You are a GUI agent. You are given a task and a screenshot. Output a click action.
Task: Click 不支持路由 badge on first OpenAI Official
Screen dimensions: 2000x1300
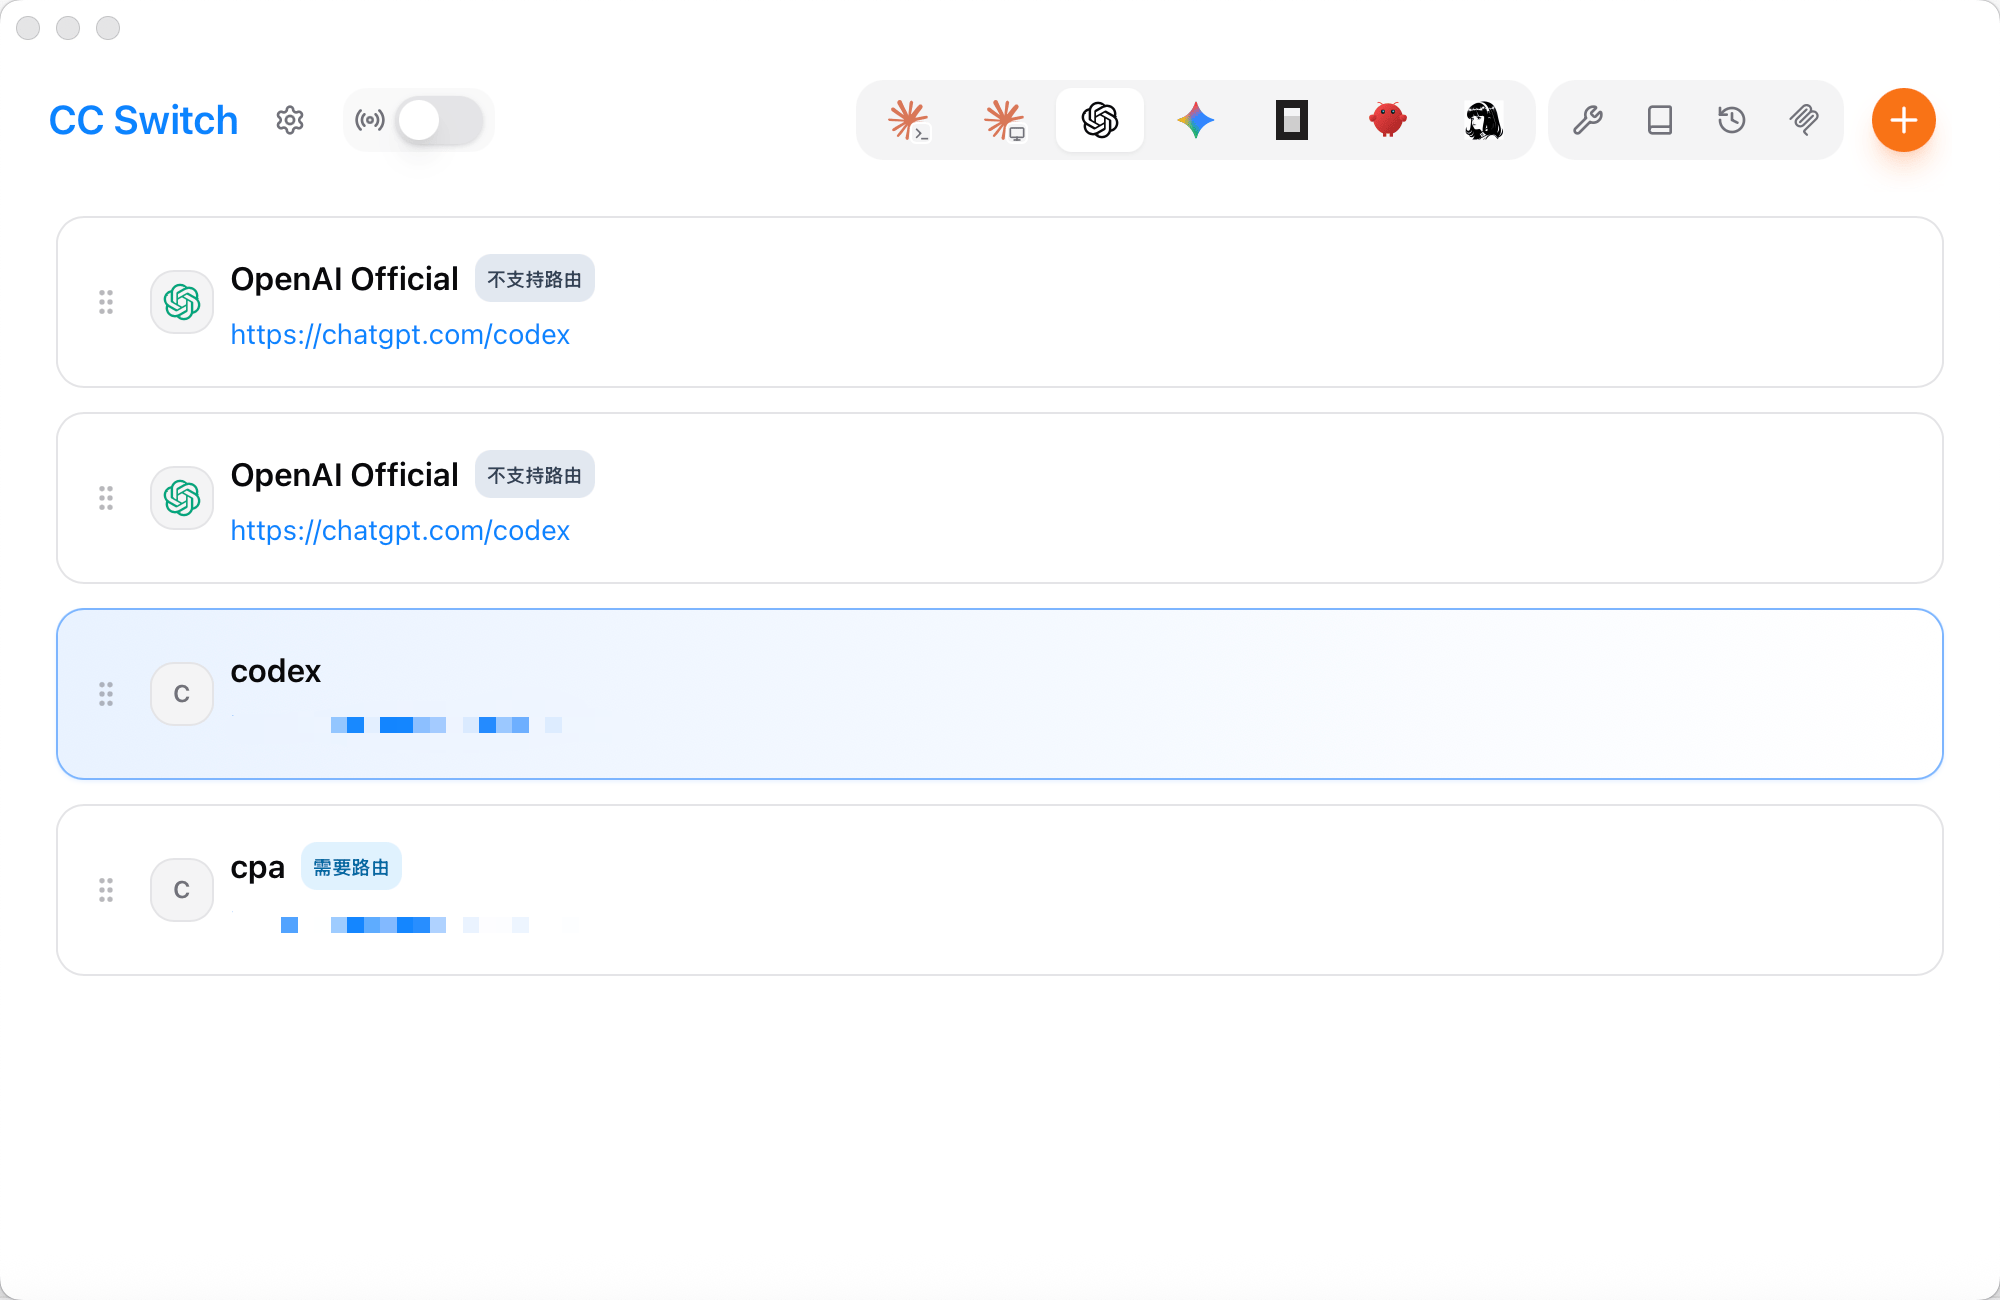click(x=535, y=279)
